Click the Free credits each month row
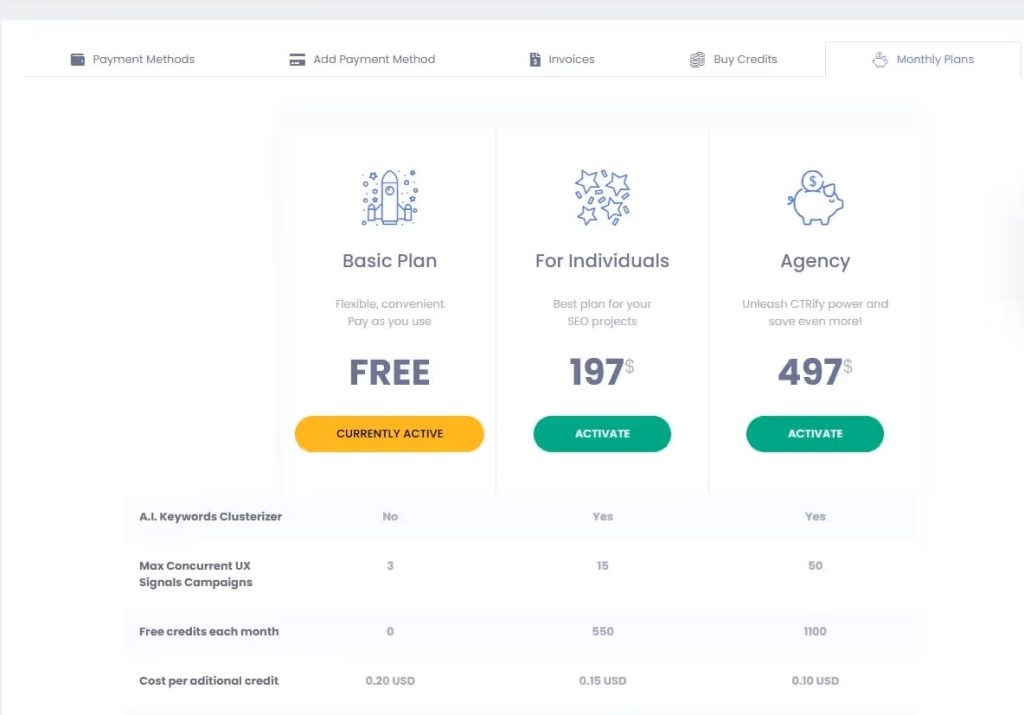The width and height of the screenshot is (1024, 715). pos(210,631)
